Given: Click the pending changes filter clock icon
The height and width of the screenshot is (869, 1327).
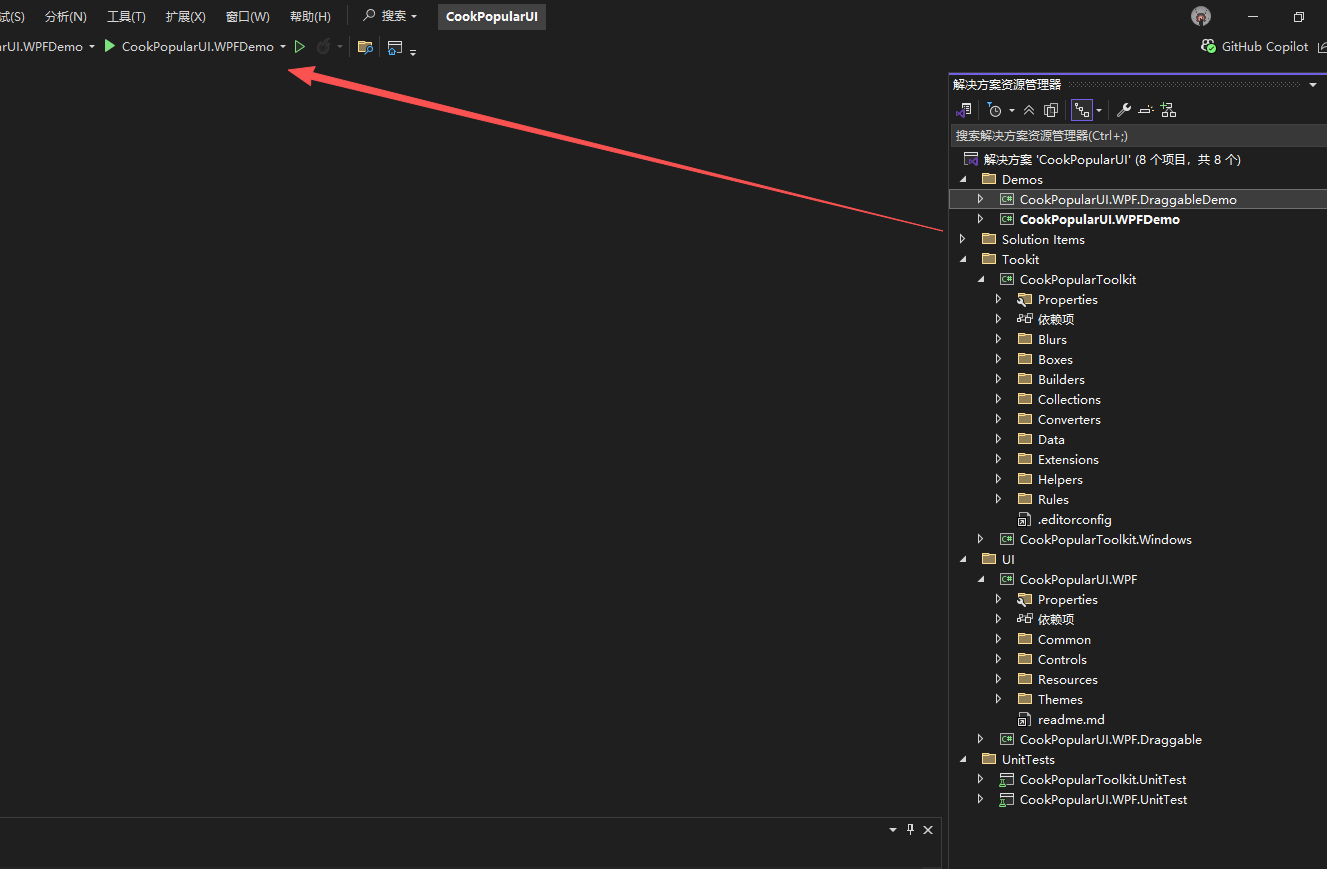Looking at the screenshot, I should tap(994, 110).
